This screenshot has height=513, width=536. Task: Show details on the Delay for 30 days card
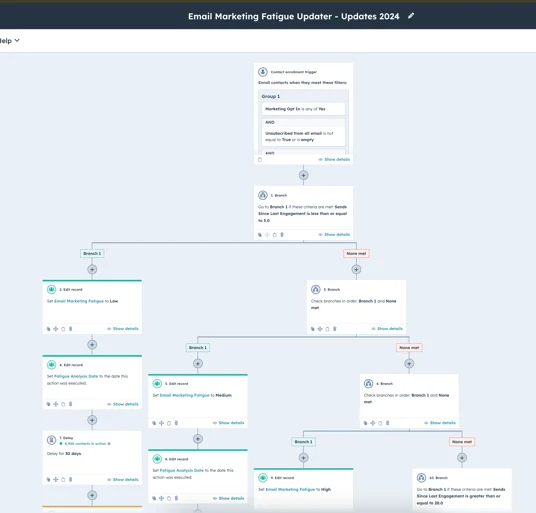point(123,480)
